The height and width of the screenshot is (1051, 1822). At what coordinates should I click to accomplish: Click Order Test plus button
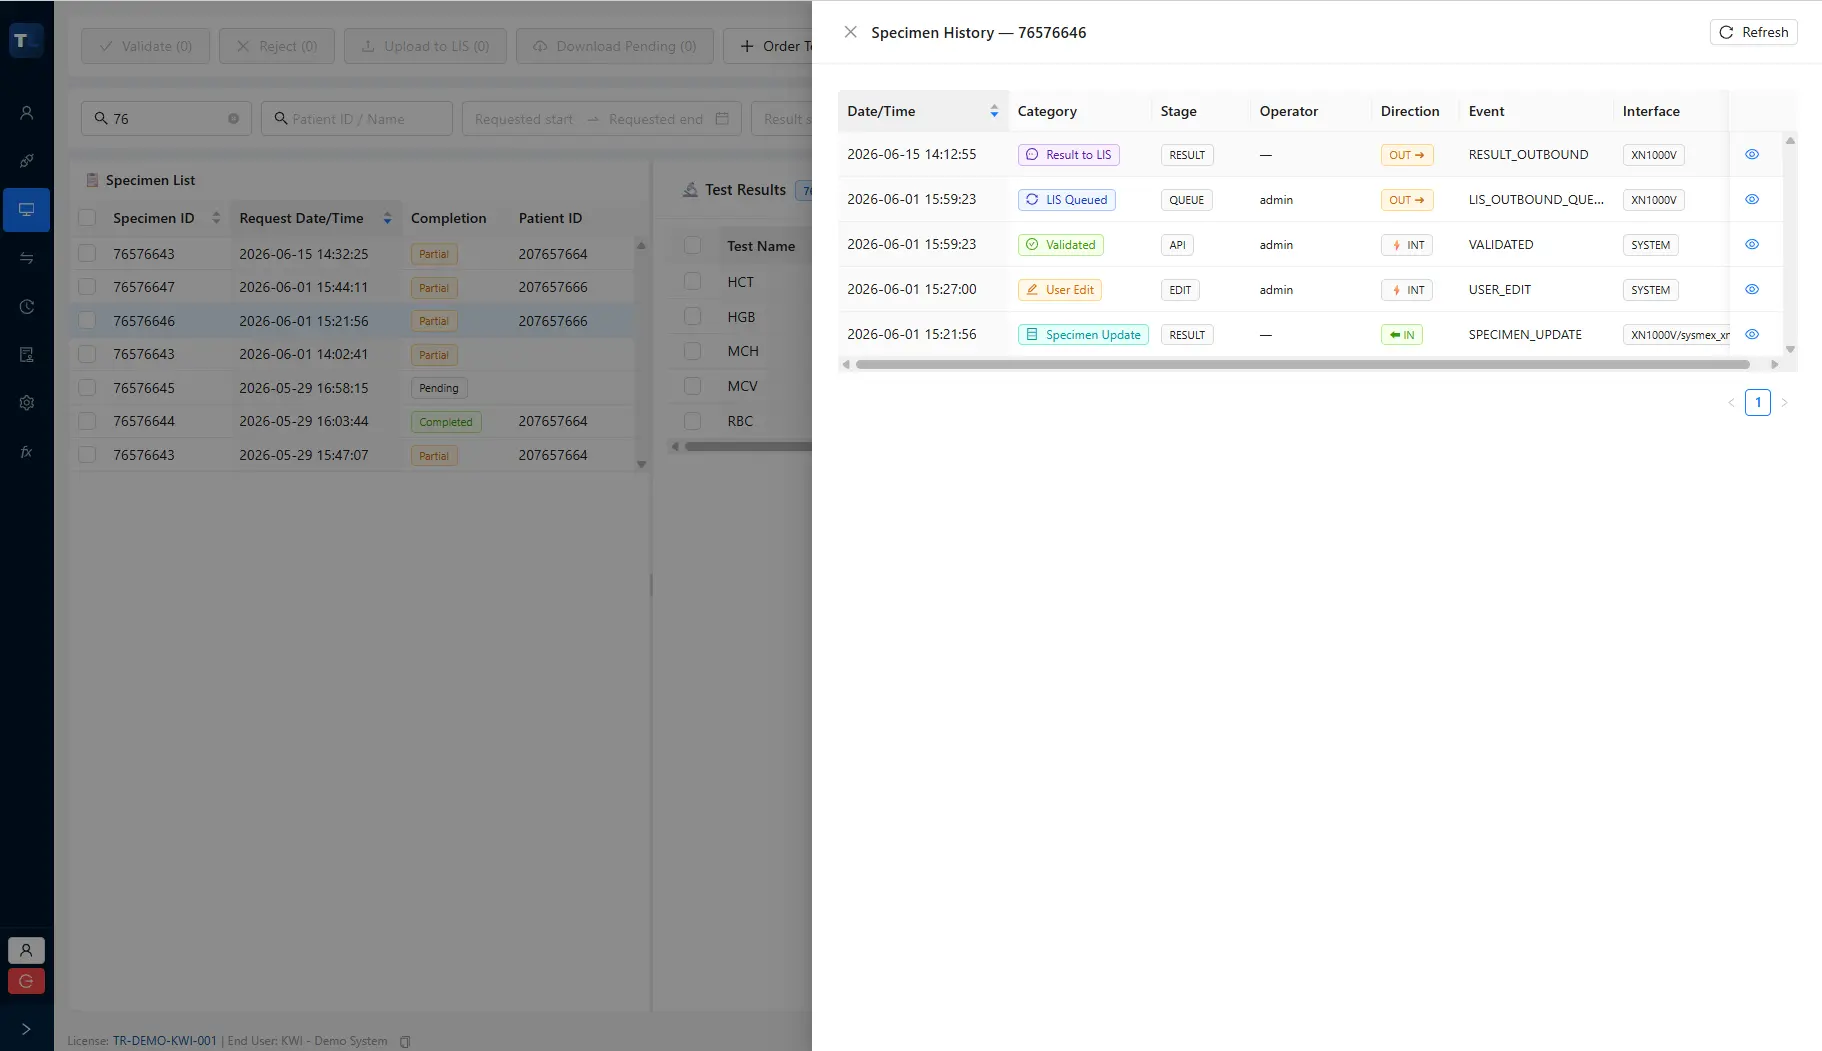click(768, 46)
